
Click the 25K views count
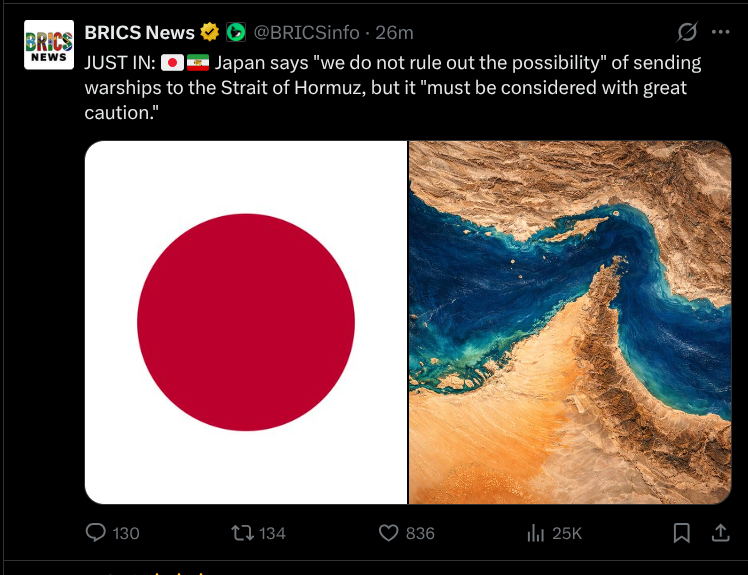tap(567, 533)
